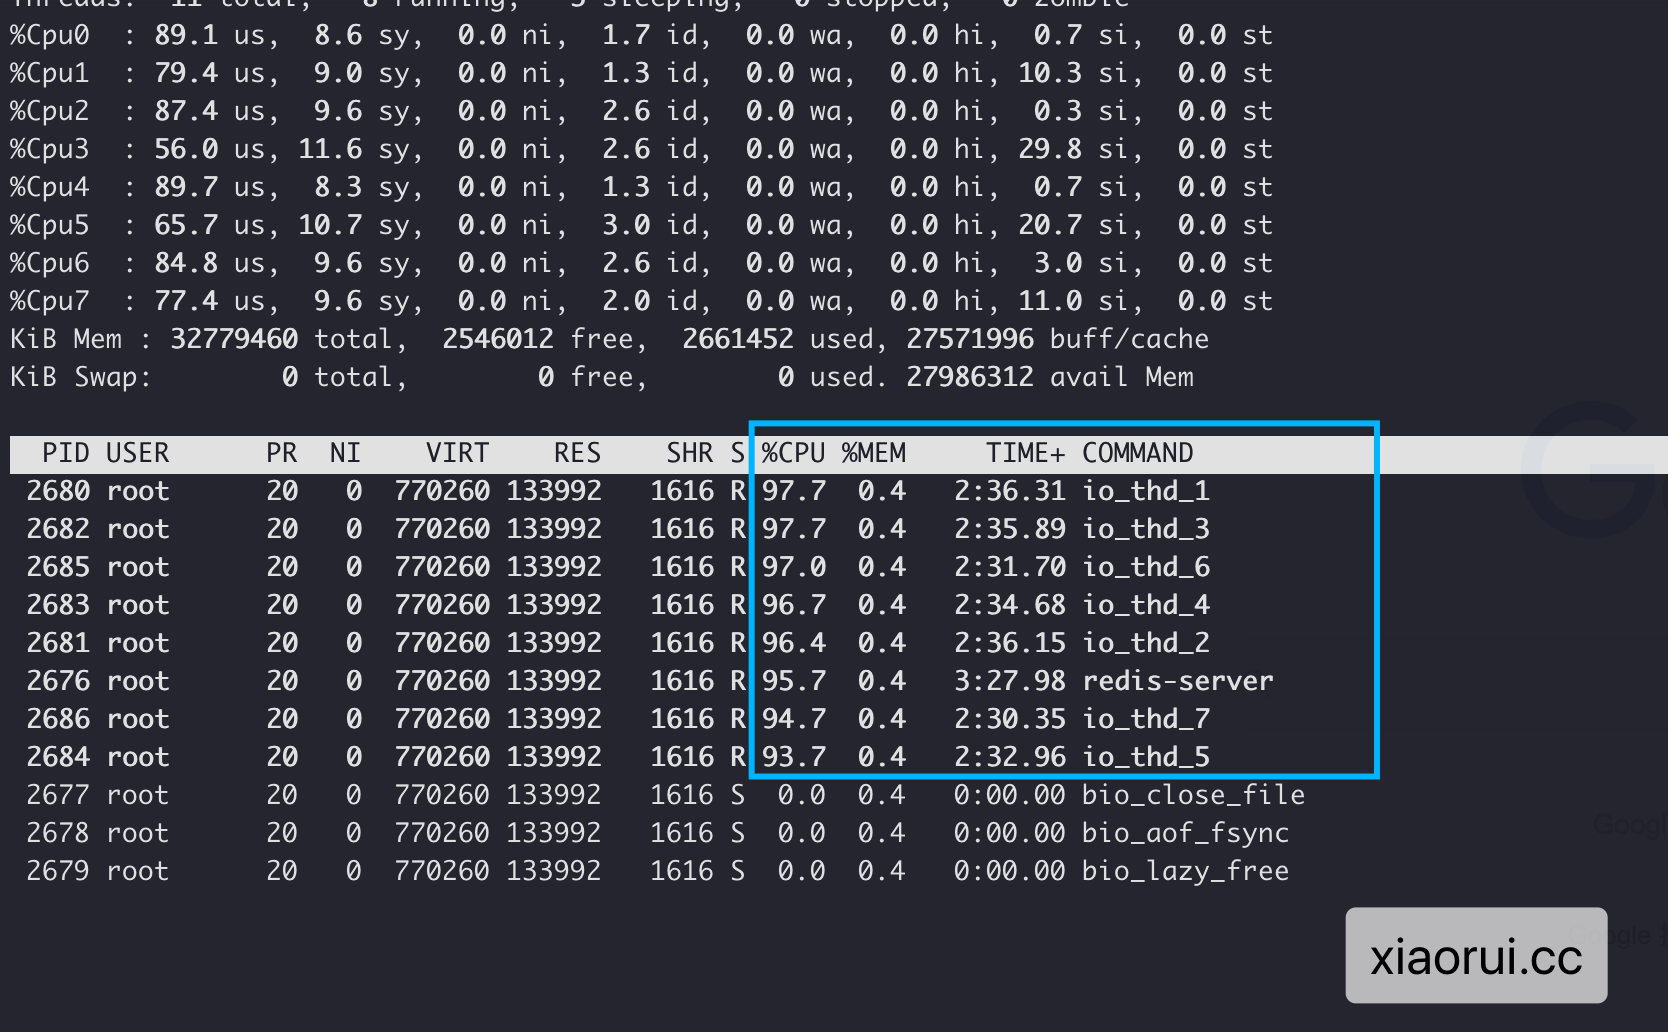
Task: Click the %Cpu0 usage line
Action: tap(640, 34)
